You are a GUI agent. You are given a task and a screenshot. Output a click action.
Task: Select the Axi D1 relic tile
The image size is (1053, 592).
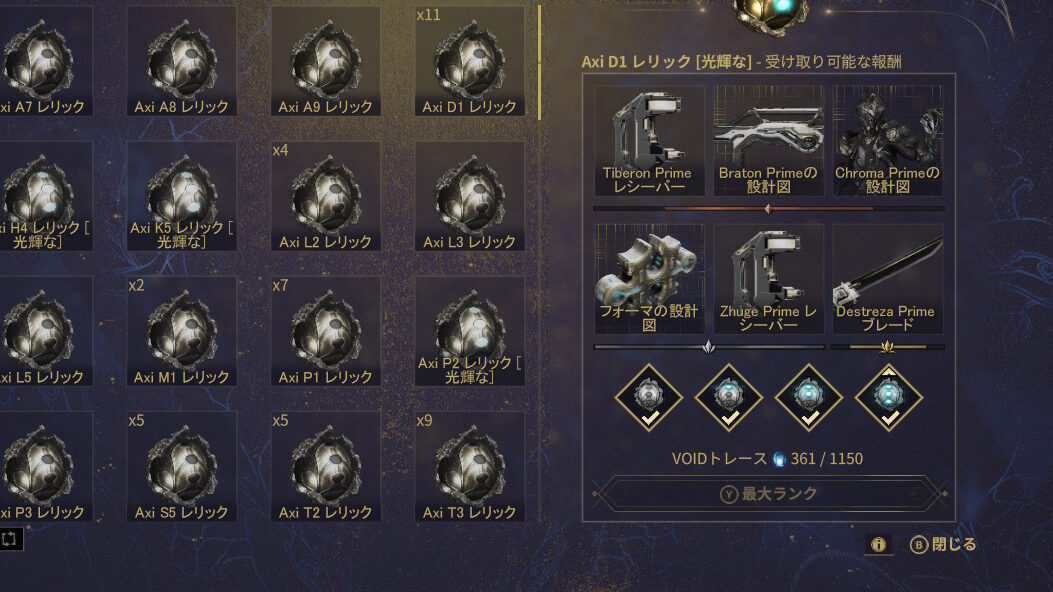tap(469, 61)
